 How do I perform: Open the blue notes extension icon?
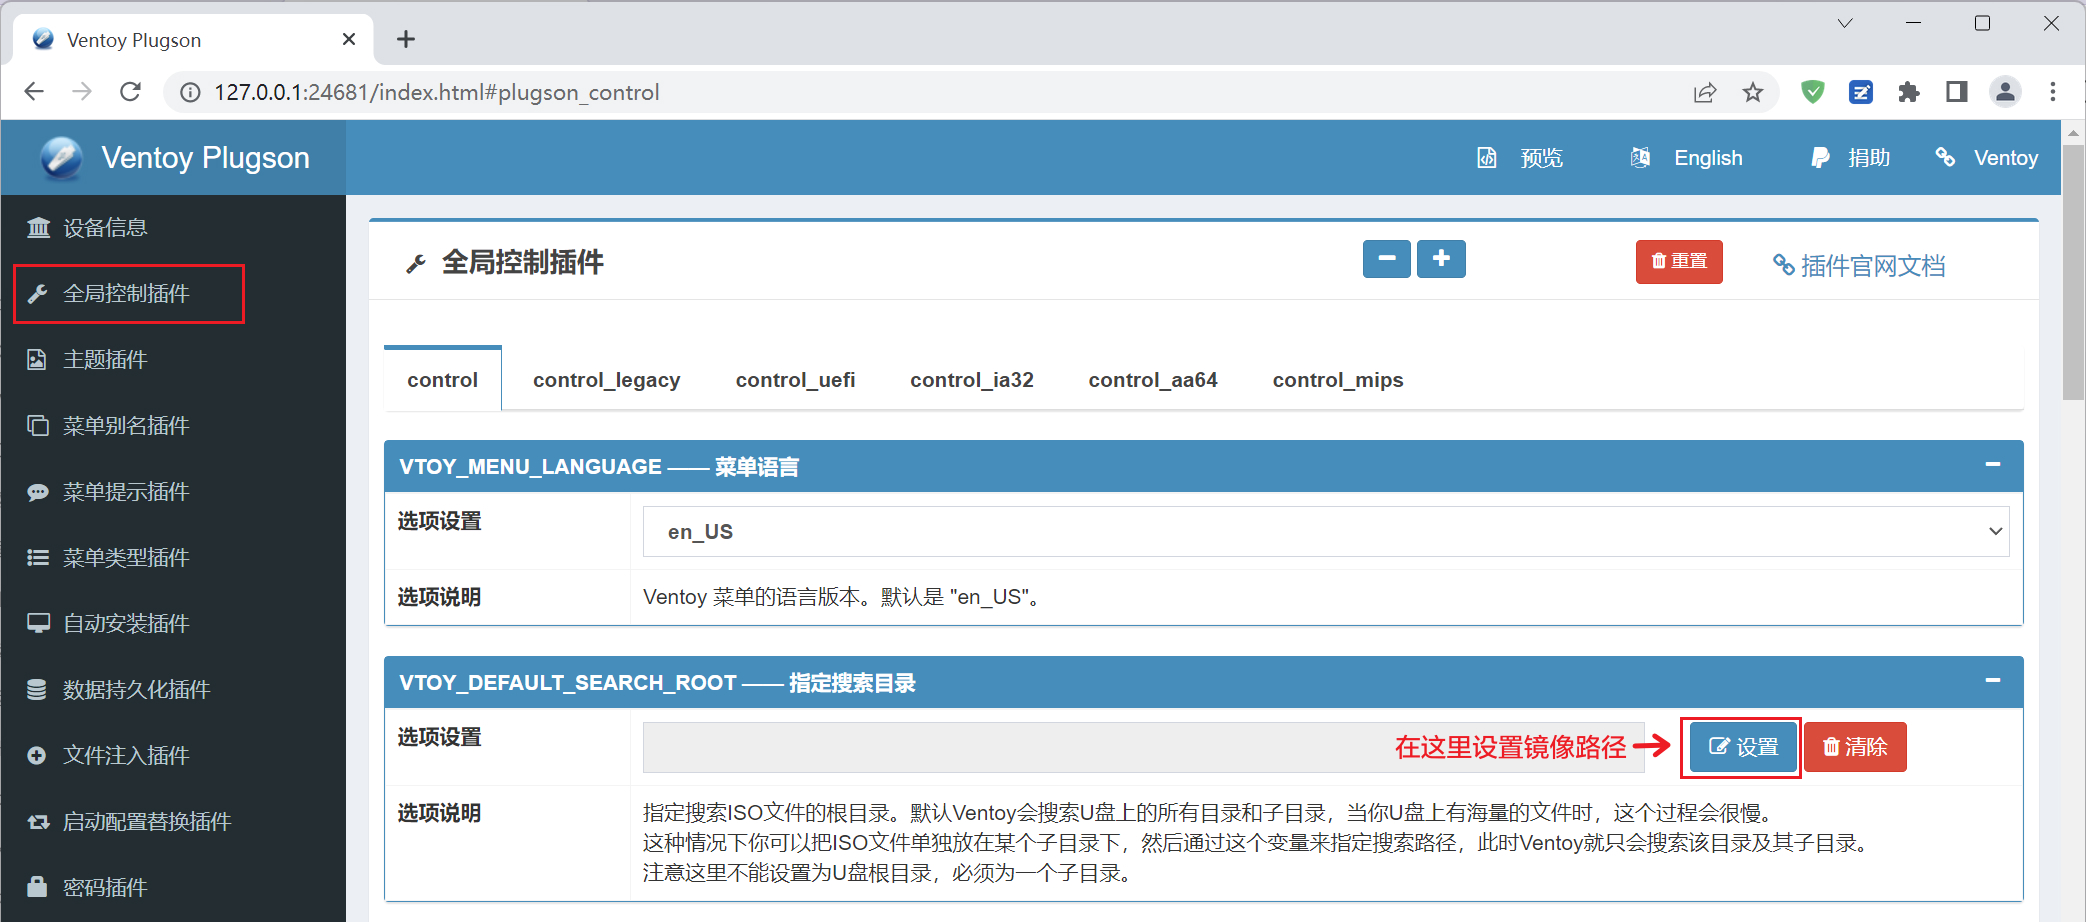coord(1861,93)
